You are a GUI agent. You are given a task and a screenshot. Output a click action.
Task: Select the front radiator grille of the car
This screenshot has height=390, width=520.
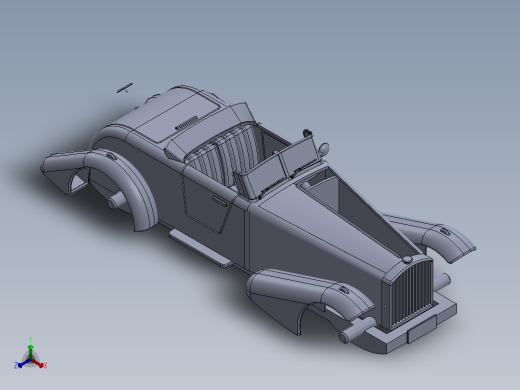[412, 292]
